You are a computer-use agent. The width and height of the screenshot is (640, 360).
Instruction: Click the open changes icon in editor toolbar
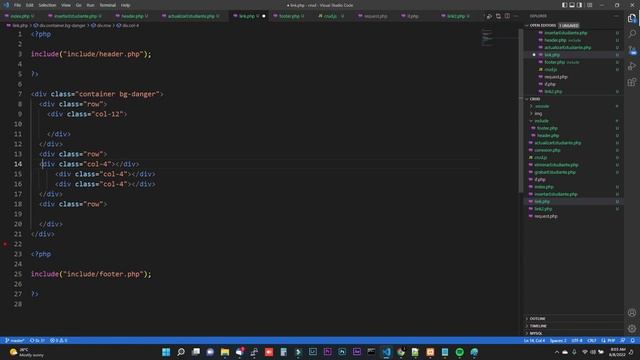(x=498, y=16)
